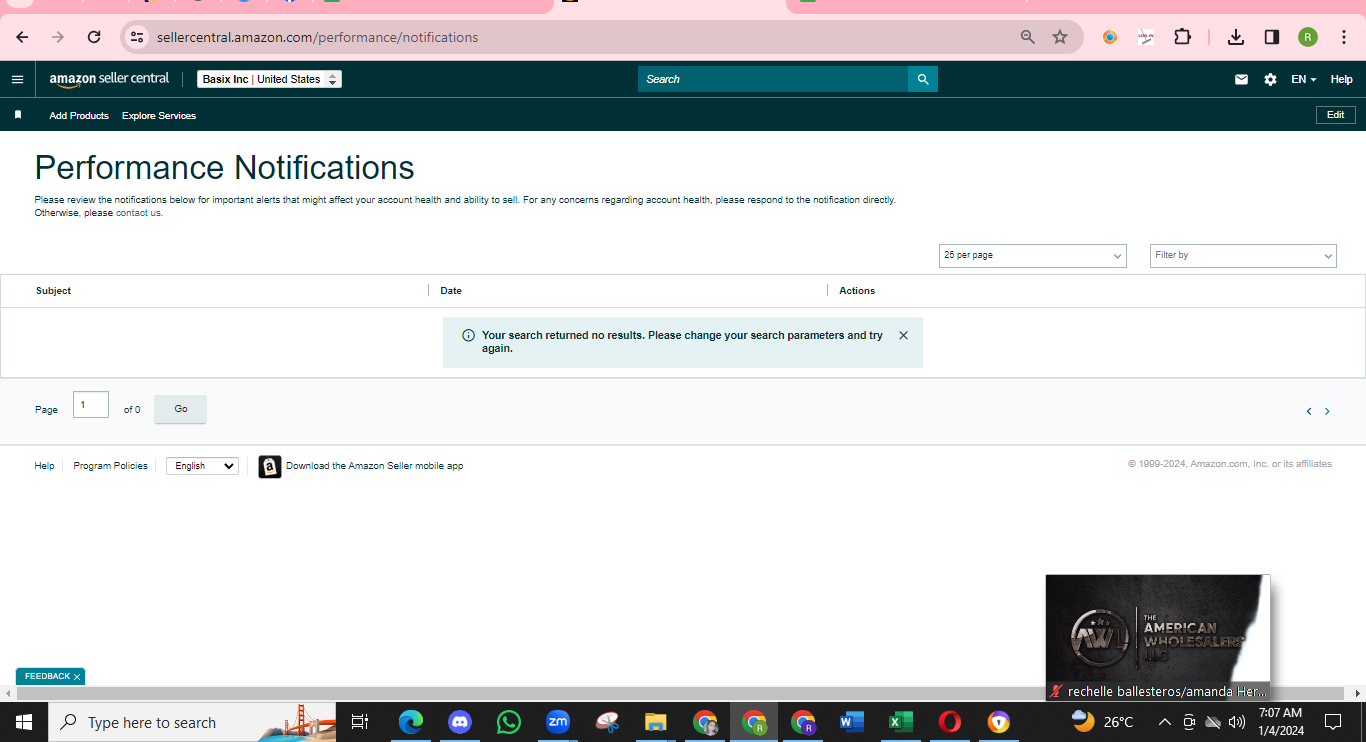Image resolution: width=1366 pixels, height=742 pixels.
Task: Click the page number input field
Action: 91,405
